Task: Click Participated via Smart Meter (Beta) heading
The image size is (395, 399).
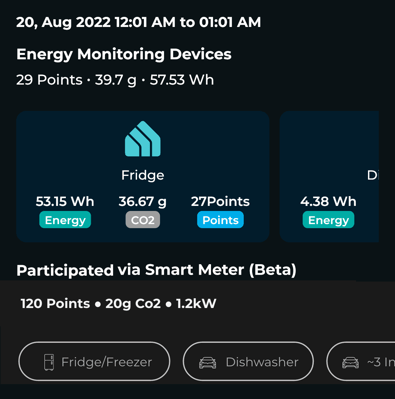Action: click(x=156, y=270)
